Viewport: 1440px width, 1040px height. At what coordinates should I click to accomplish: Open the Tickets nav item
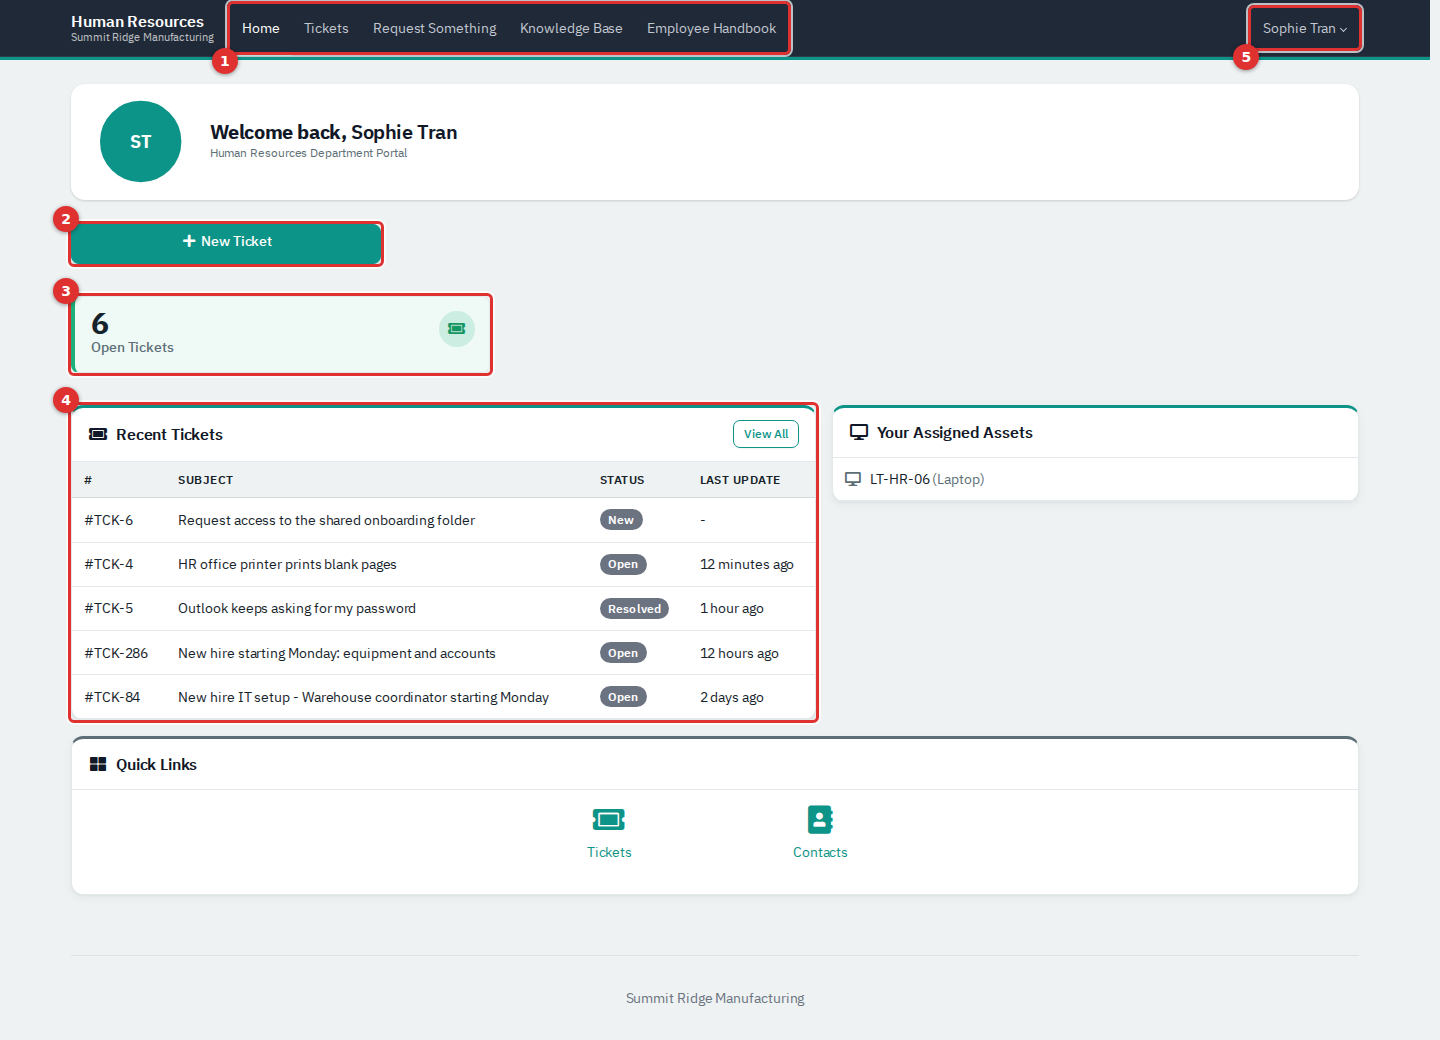(x=326, y=28)
